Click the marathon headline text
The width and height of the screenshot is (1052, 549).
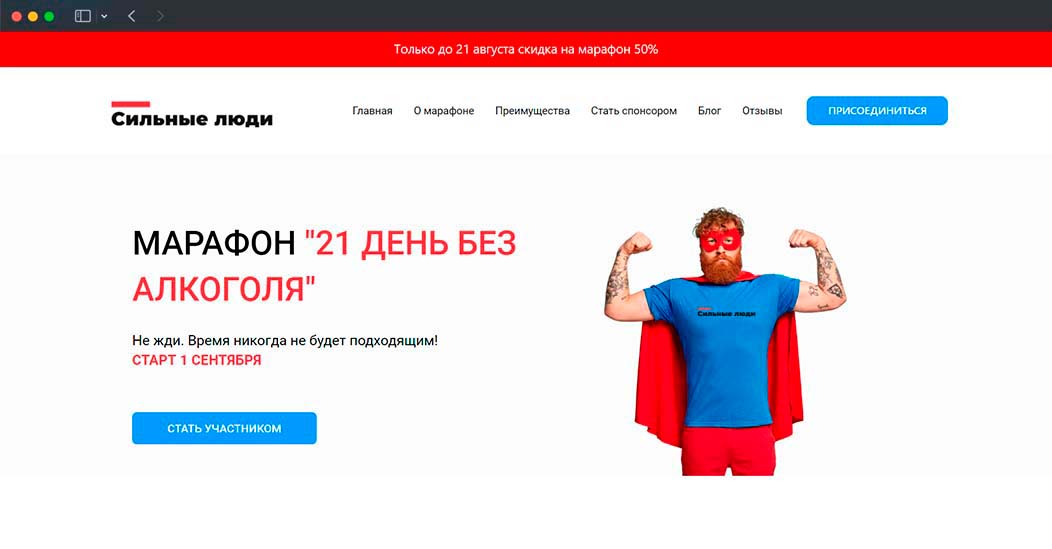pyautogui.click(x=325, y=266)
